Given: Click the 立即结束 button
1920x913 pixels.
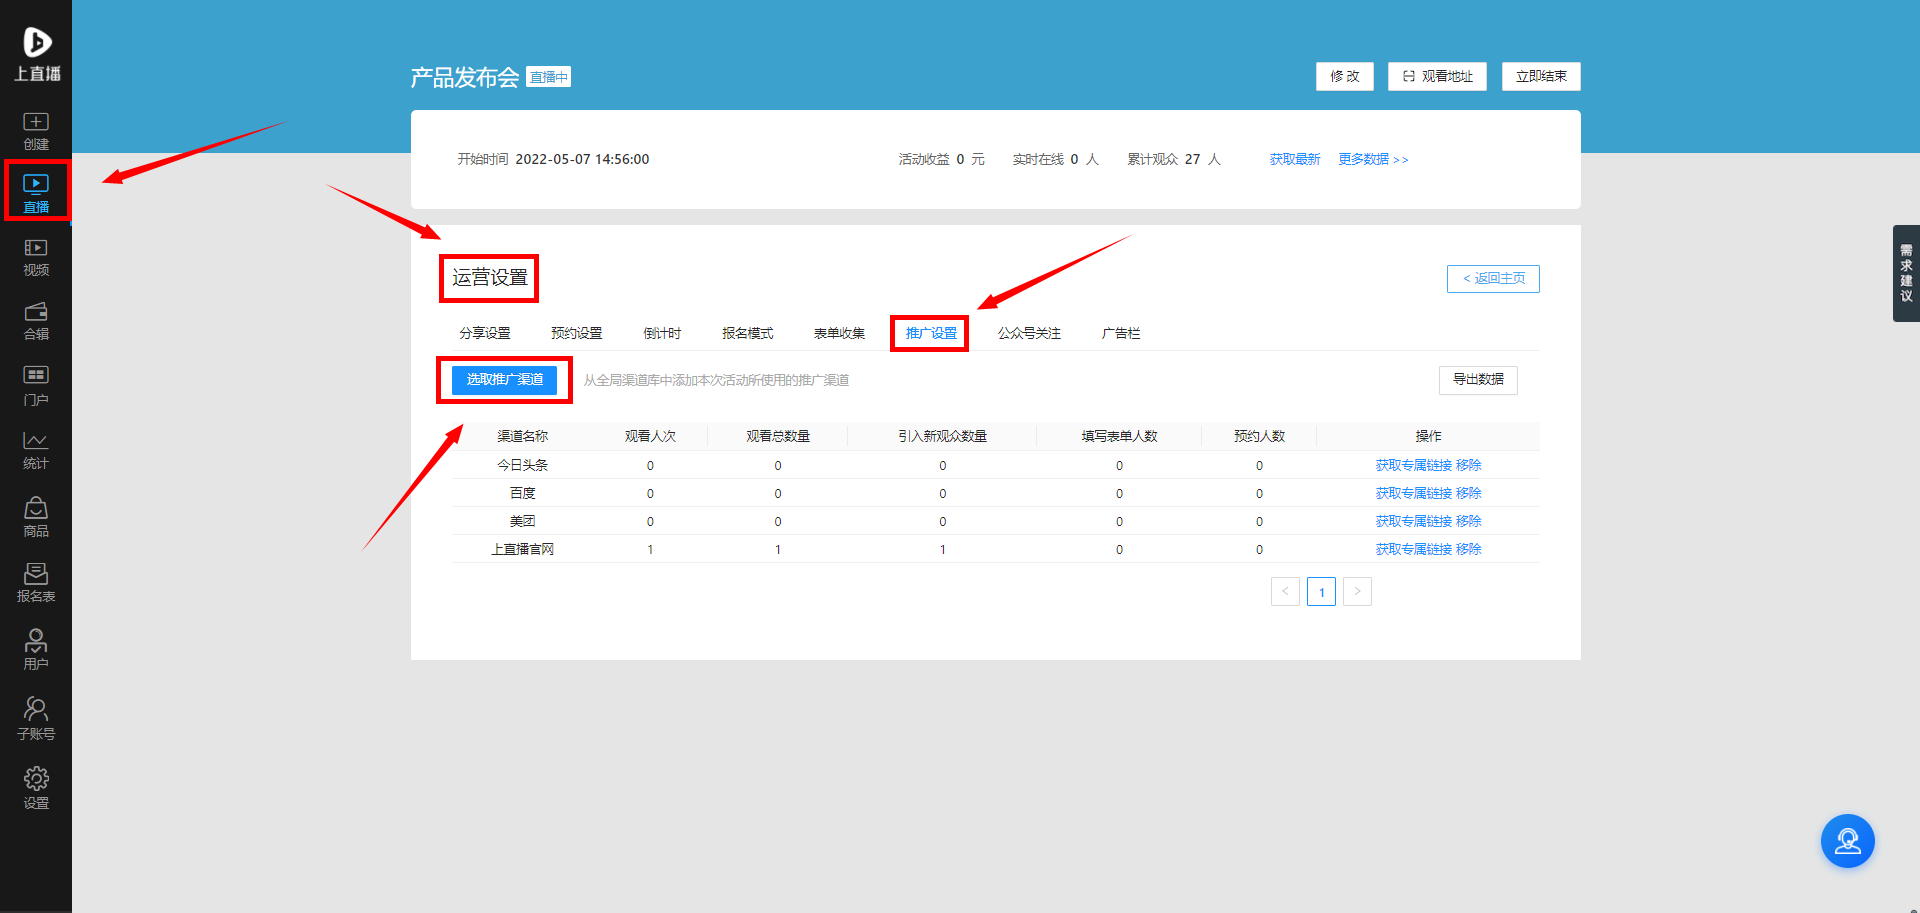Looking at the screenshot, I should 1541,76.
